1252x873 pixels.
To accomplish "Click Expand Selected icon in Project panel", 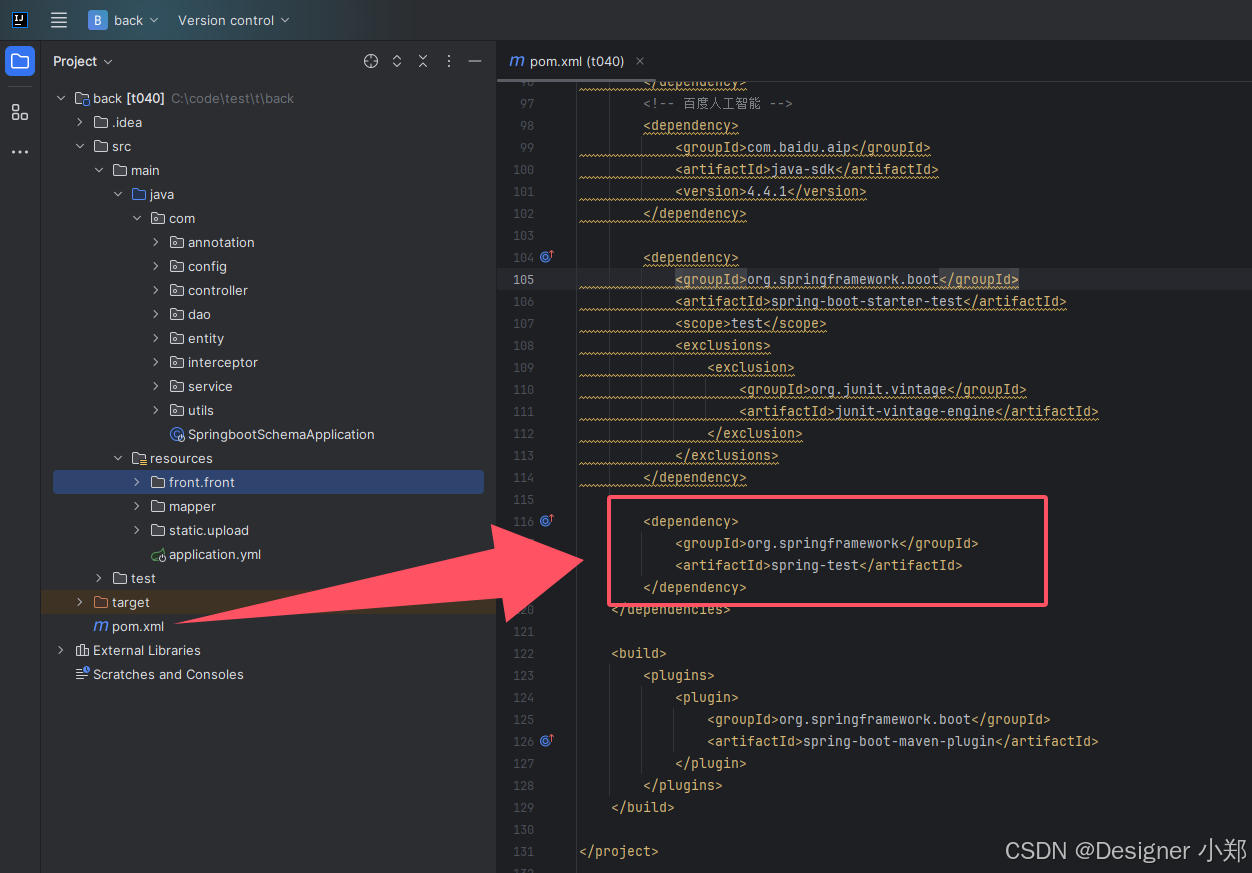I will (x=397, y=61).
